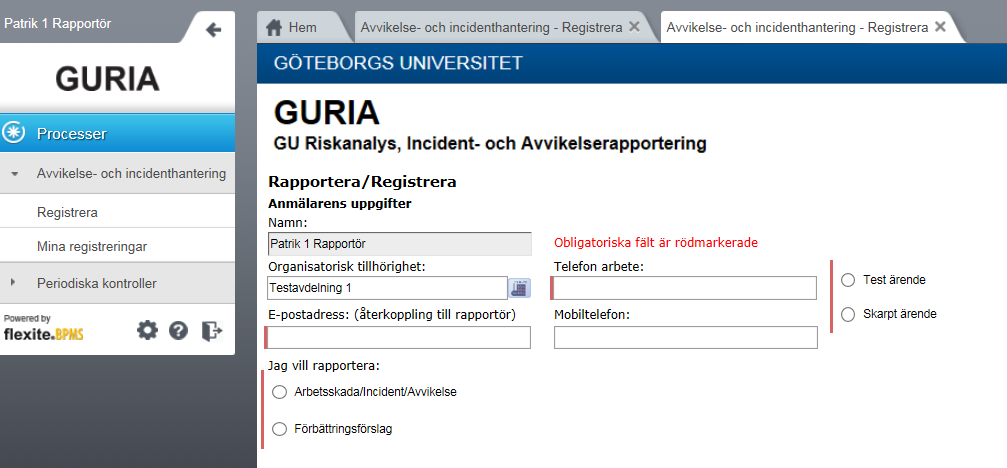Open Mina registreringar in the sidebar
Viewport: 1007px width, 468px height.
pos(118,246)
